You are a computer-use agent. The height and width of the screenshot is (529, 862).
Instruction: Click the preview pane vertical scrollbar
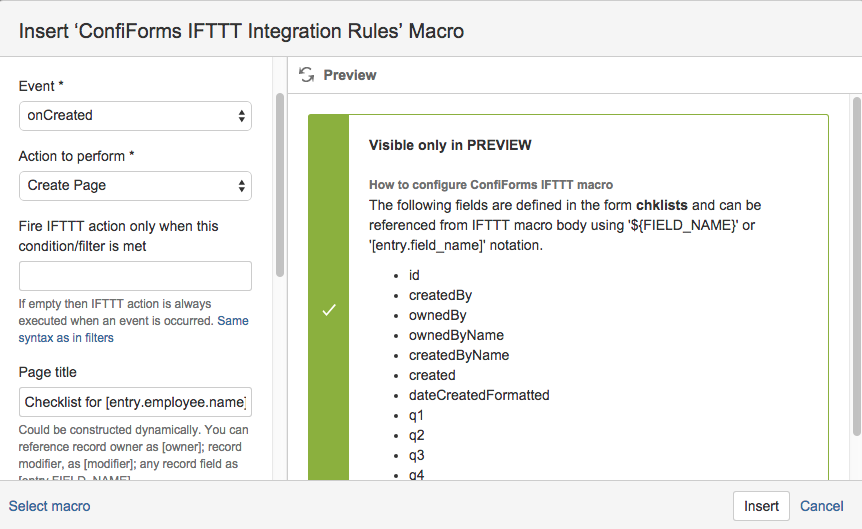[x=856, y=265]
